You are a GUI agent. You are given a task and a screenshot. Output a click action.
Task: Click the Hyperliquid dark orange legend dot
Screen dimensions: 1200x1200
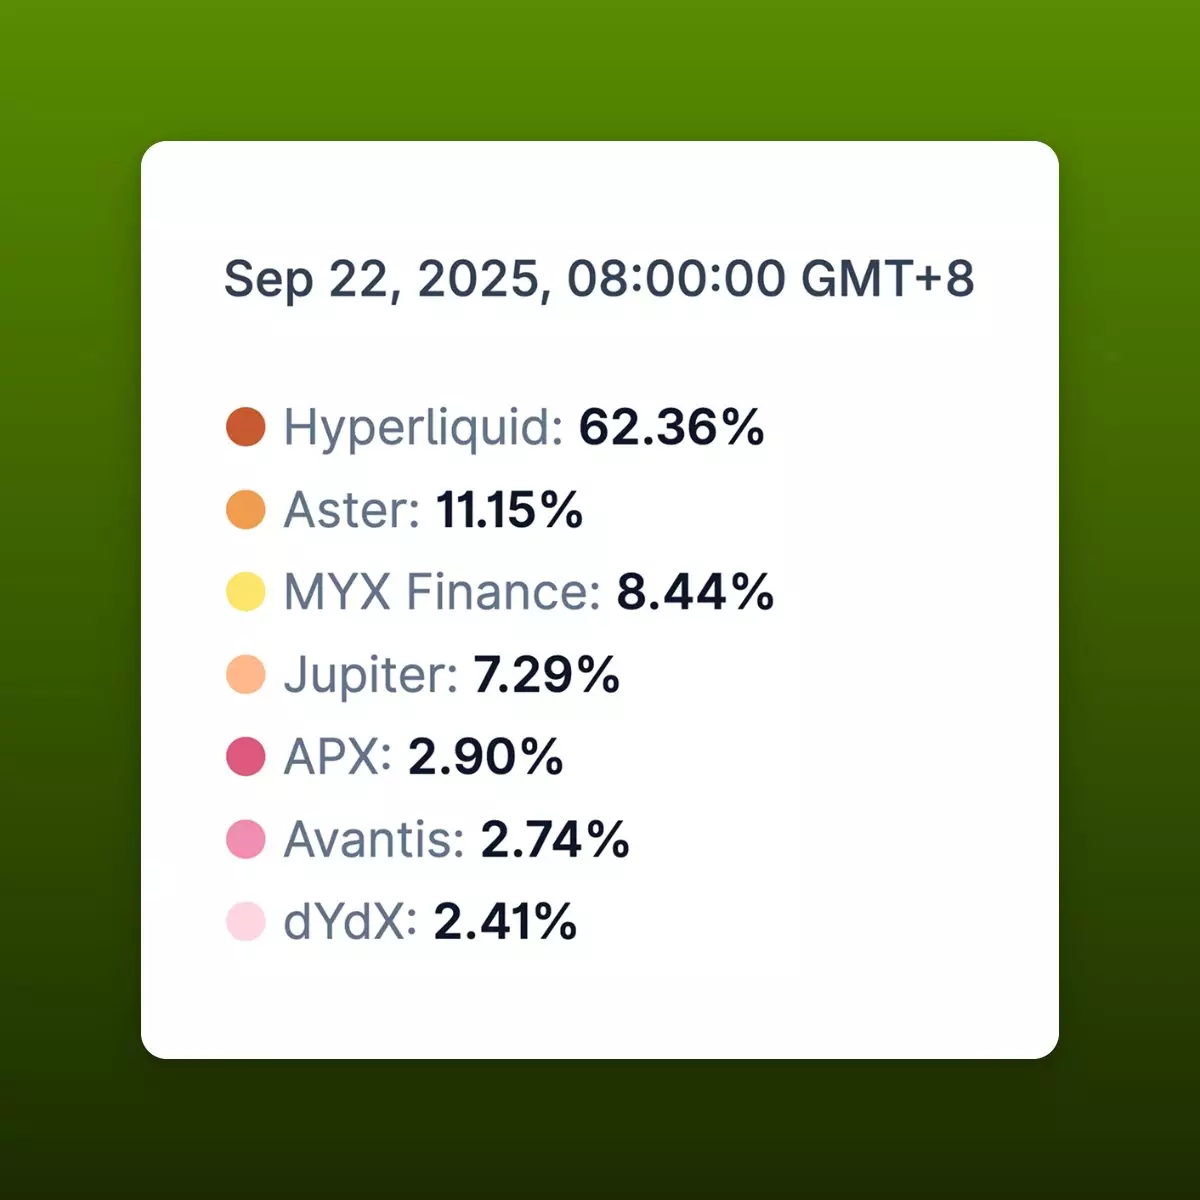(x=246, y=427)
